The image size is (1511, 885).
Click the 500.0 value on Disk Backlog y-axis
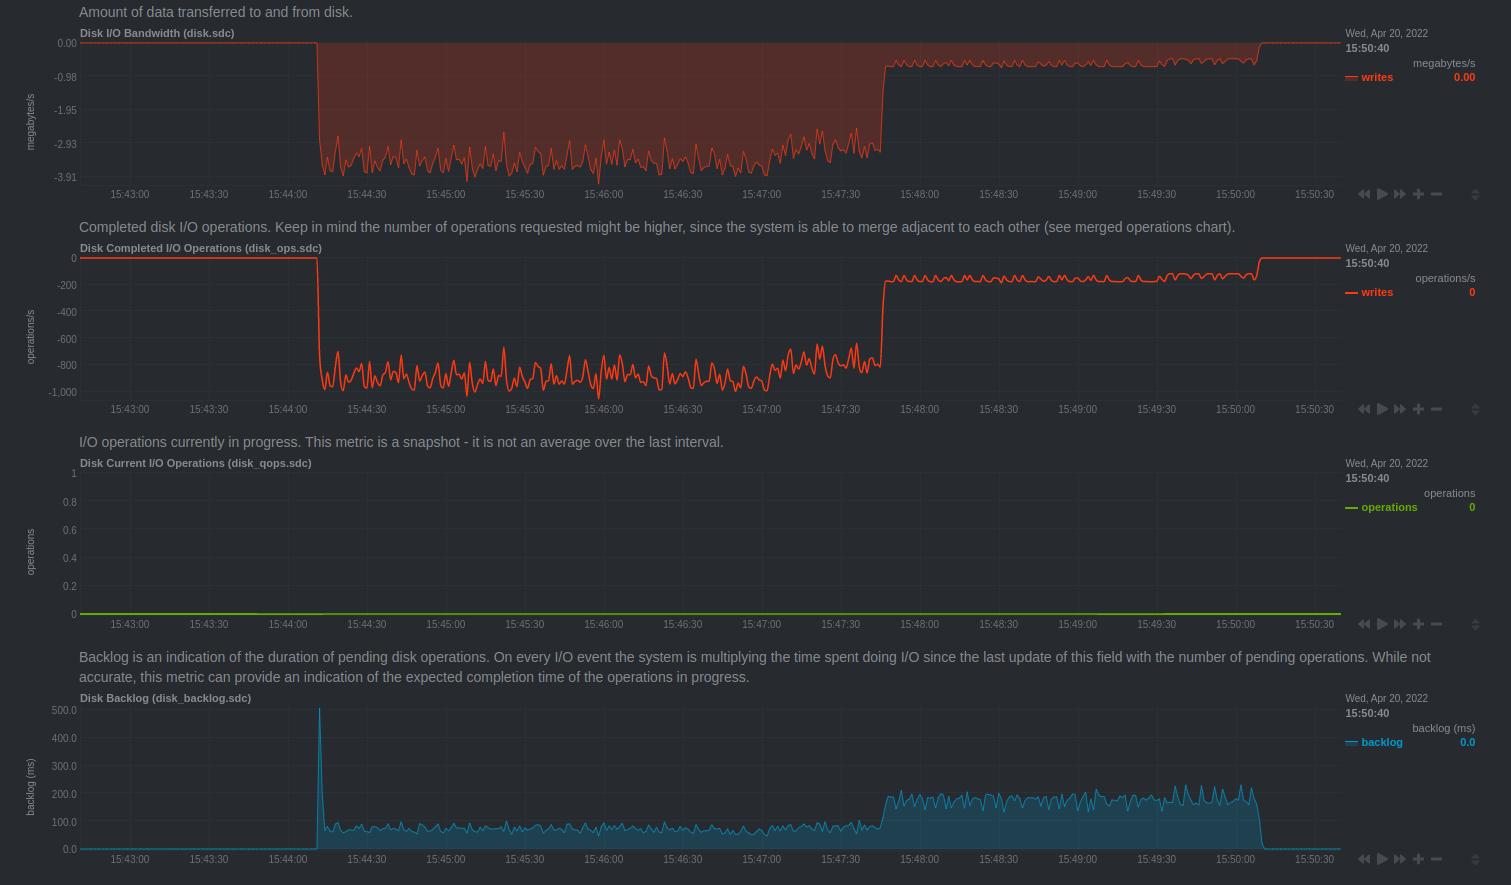[64, 710]
